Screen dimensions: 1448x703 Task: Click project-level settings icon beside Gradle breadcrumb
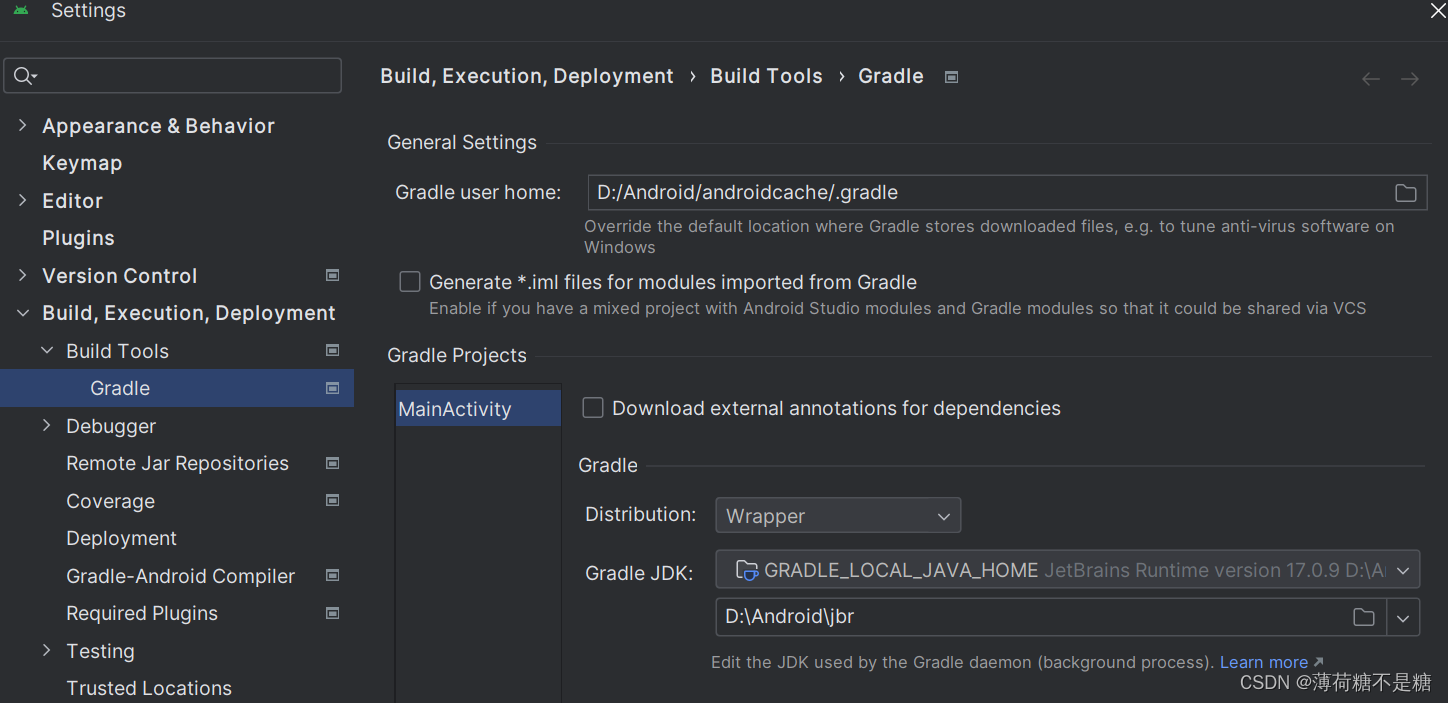coord(952,77)
